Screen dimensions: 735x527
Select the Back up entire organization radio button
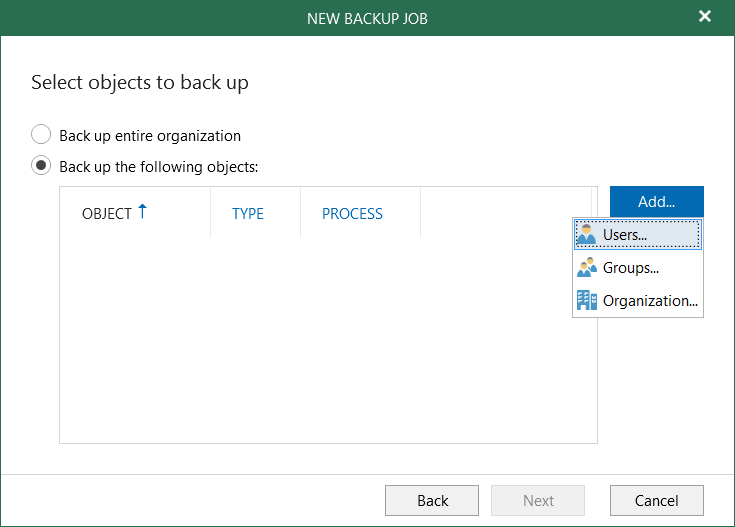[41, 135]
